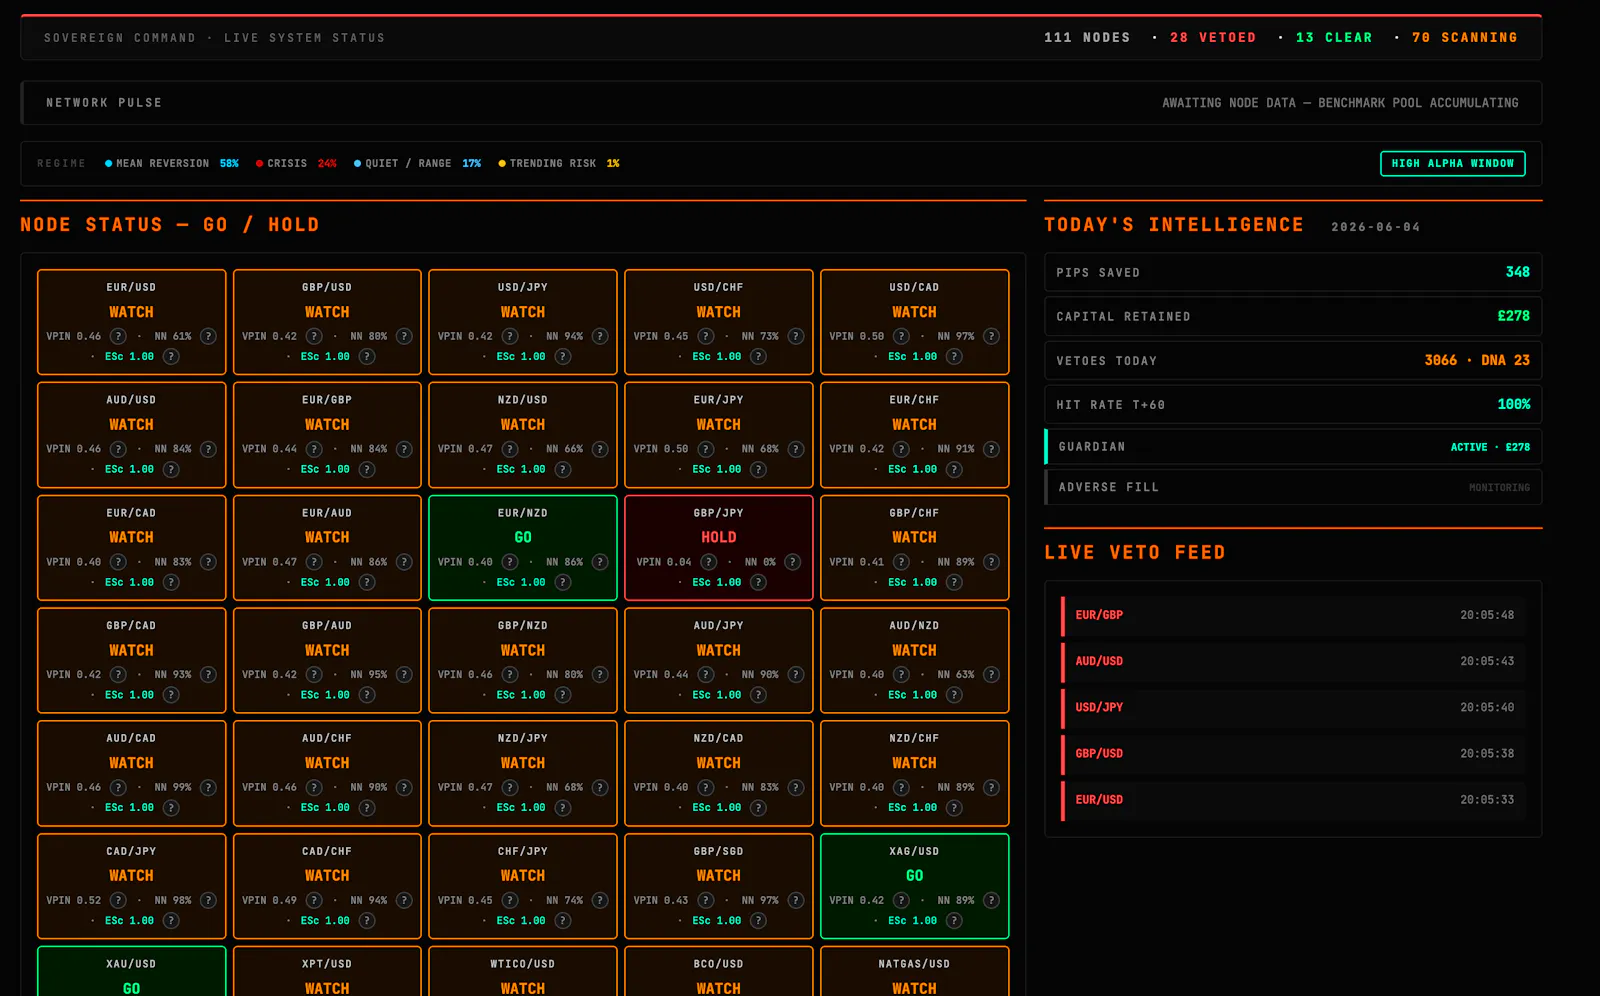Select the 2026-06-04 date label
1600x996 pixels.
coord(1376,227)
